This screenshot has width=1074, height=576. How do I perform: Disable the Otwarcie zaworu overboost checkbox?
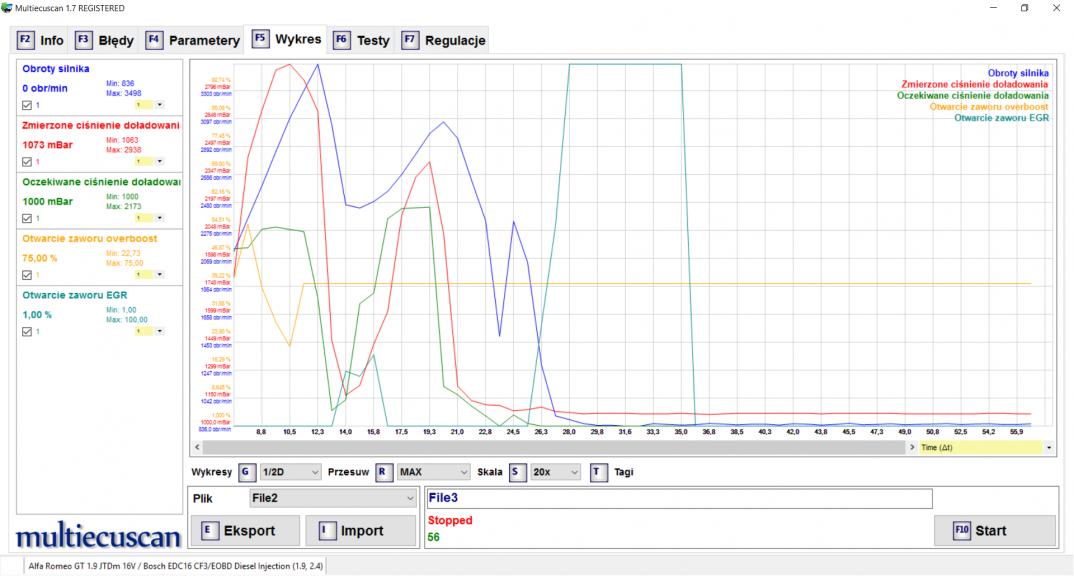(x=27, y=275)
